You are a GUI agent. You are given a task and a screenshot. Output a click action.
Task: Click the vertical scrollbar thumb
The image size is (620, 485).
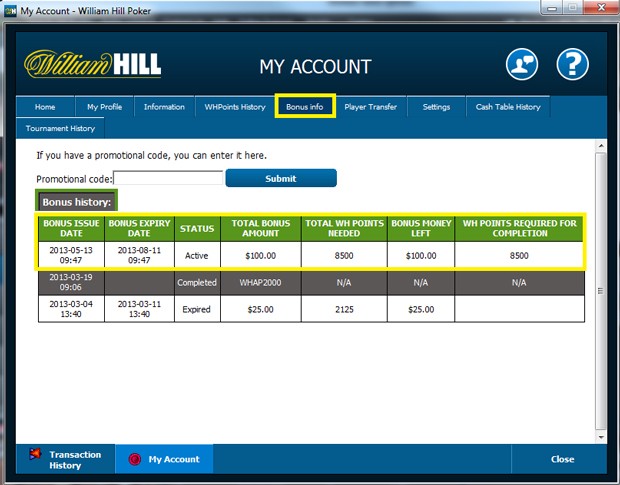pyautogui.click(x=601, y=291)
